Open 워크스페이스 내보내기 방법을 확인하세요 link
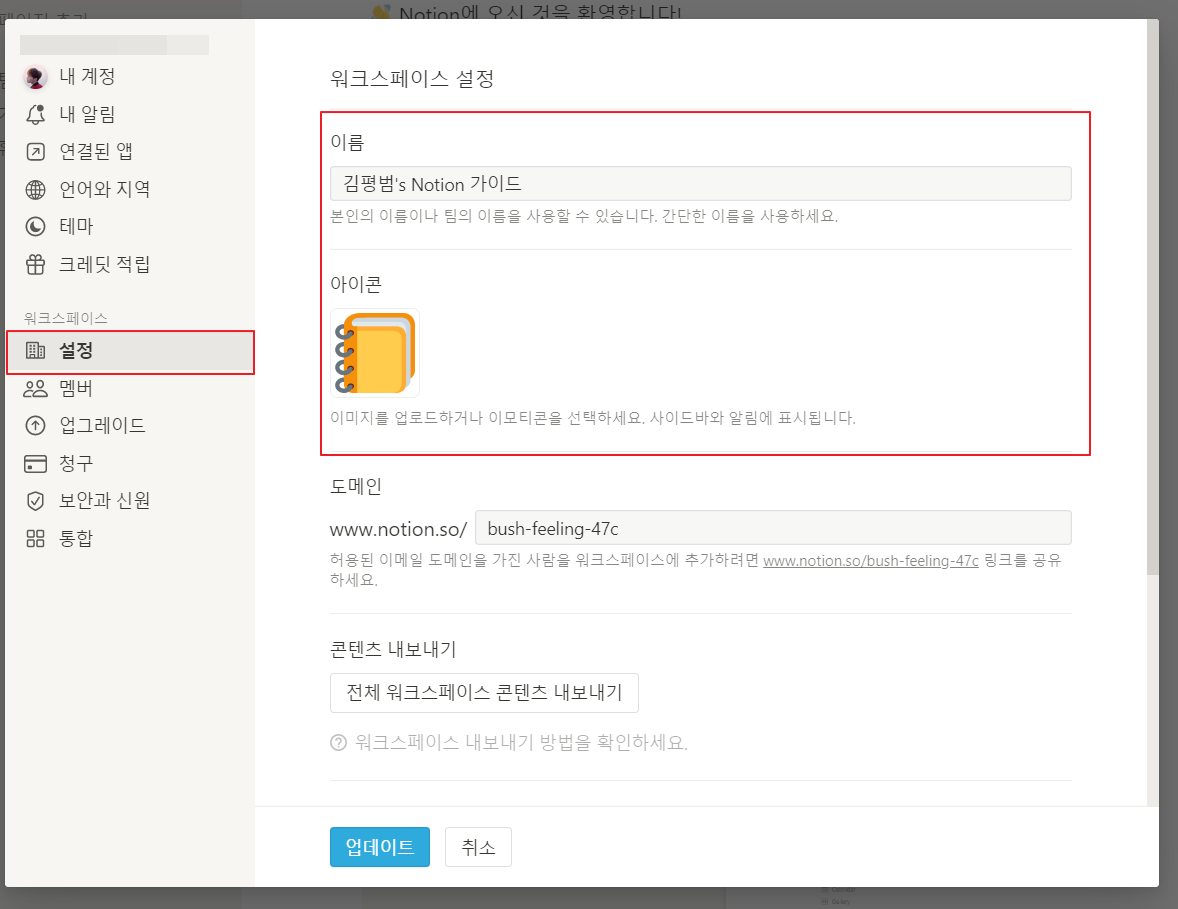 coord(521,742)
